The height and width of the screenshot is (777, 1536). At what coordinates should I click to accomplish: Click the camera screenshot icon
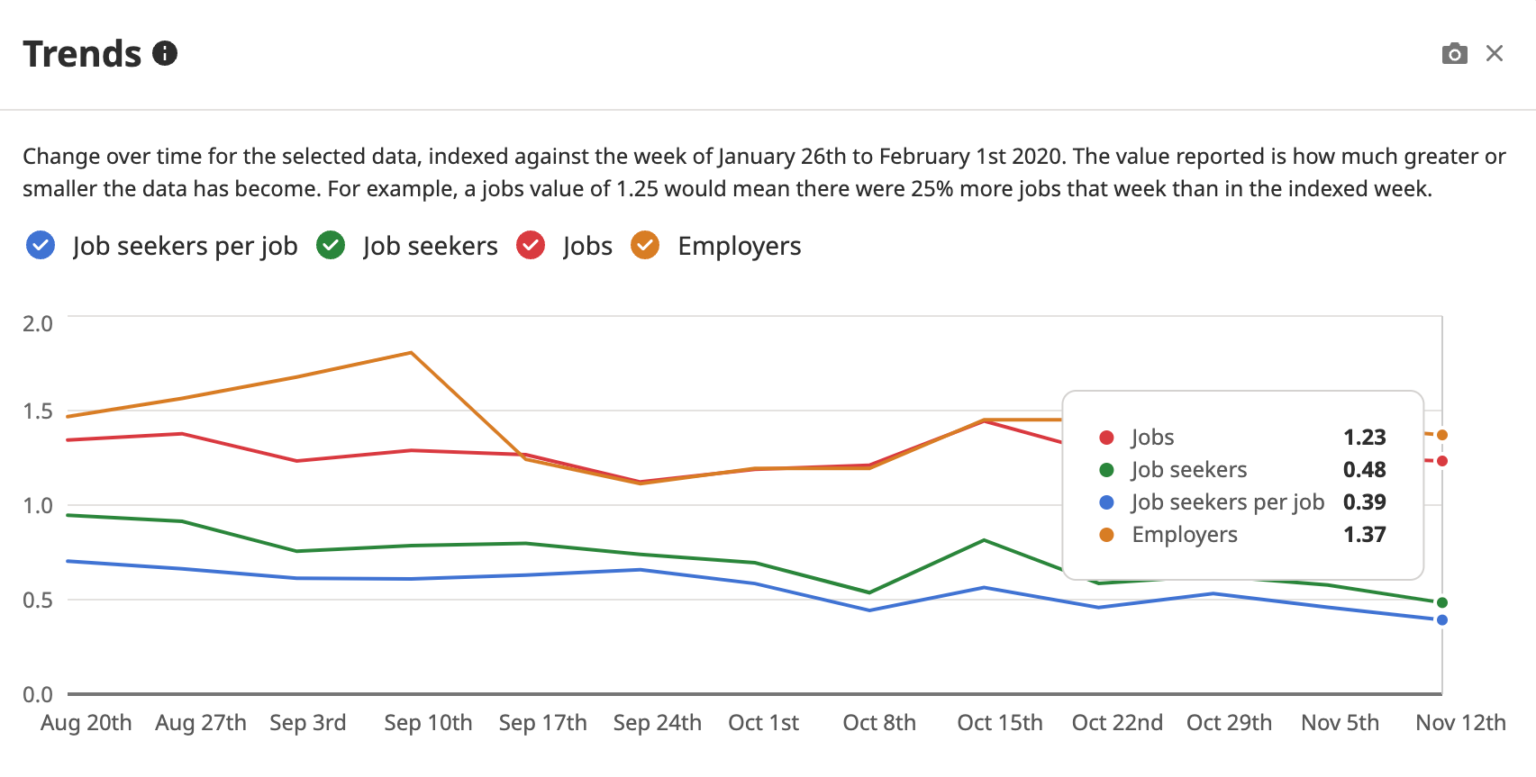point(1455,53)
